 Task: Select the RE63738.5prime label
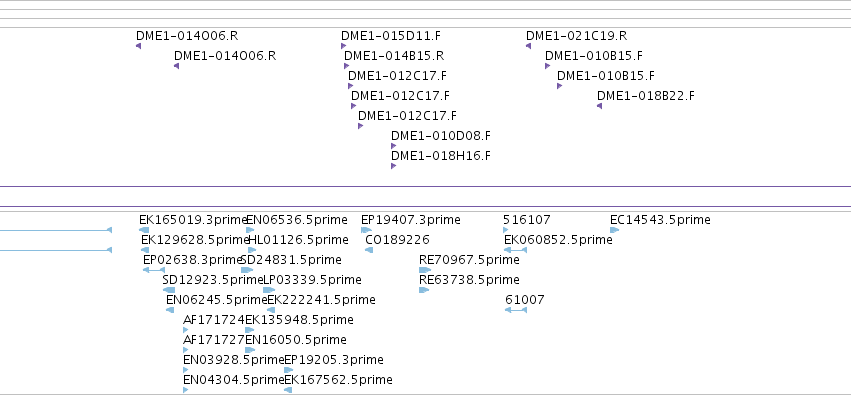click(469, 280)
